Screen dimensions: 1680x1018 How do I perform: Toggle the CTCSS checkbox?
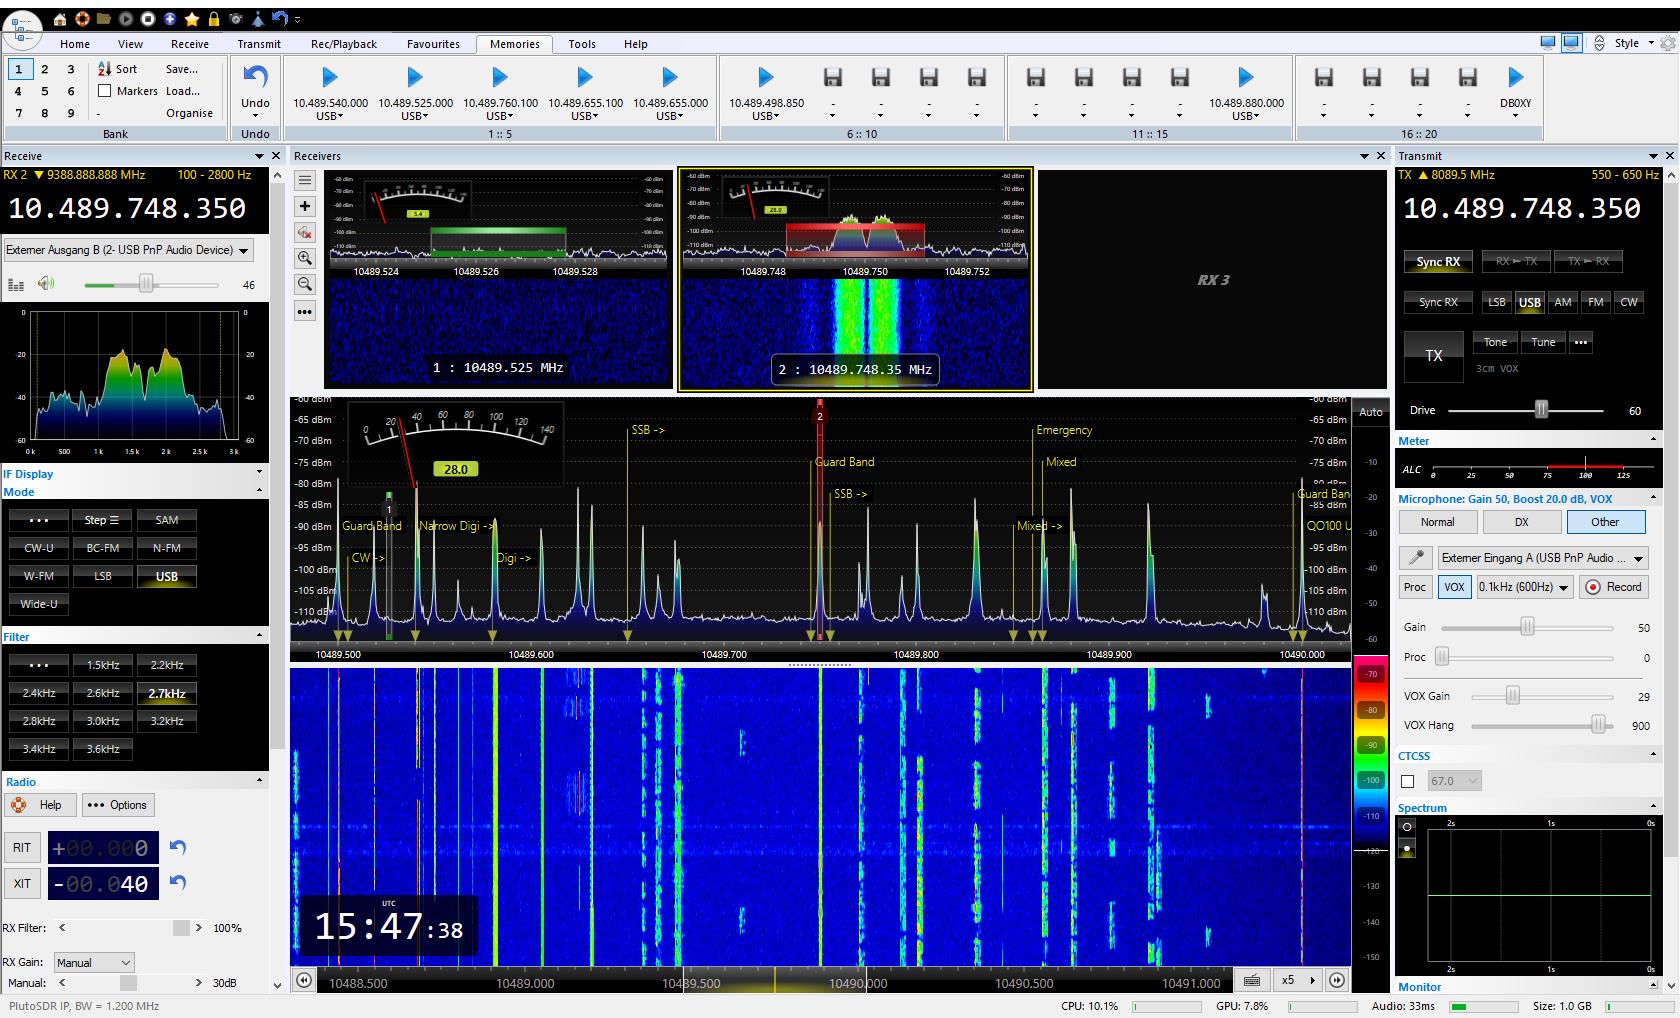[1408, 781]
